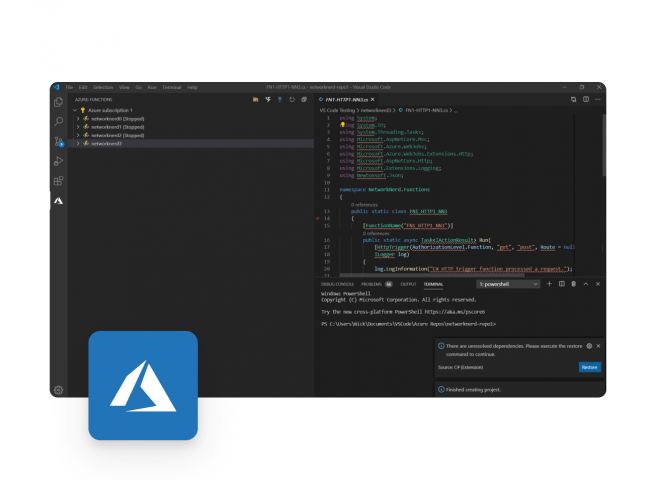This screenshot has width=656, height=480.
Task: Expand the networknerd2 (Stopped) node
Action: [78, 135]
